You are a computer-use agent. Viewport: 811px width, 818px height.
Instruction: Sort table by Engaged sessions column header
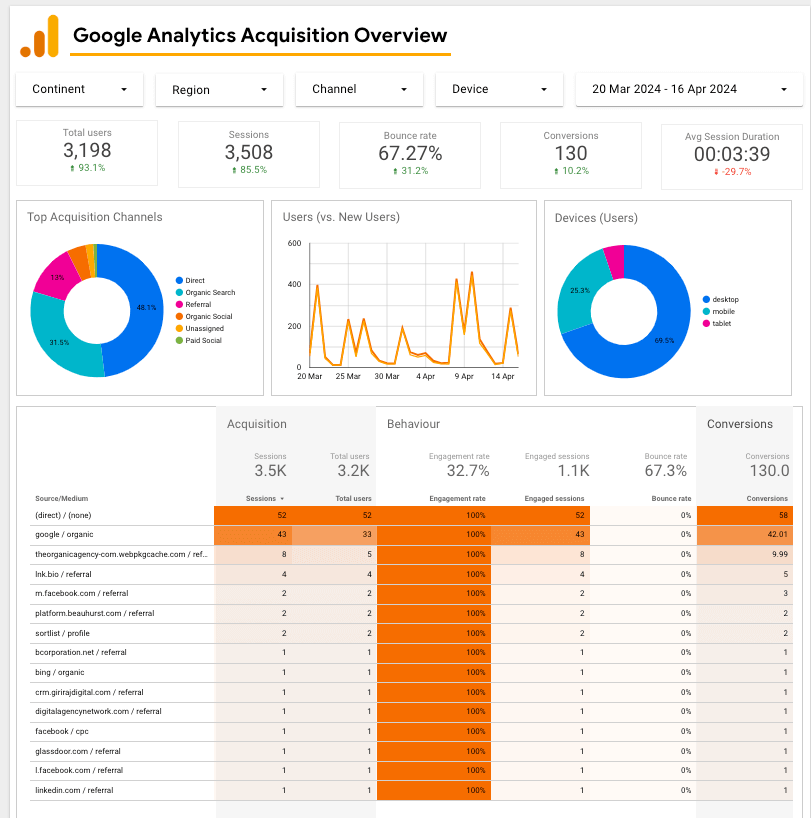point(554,499)
